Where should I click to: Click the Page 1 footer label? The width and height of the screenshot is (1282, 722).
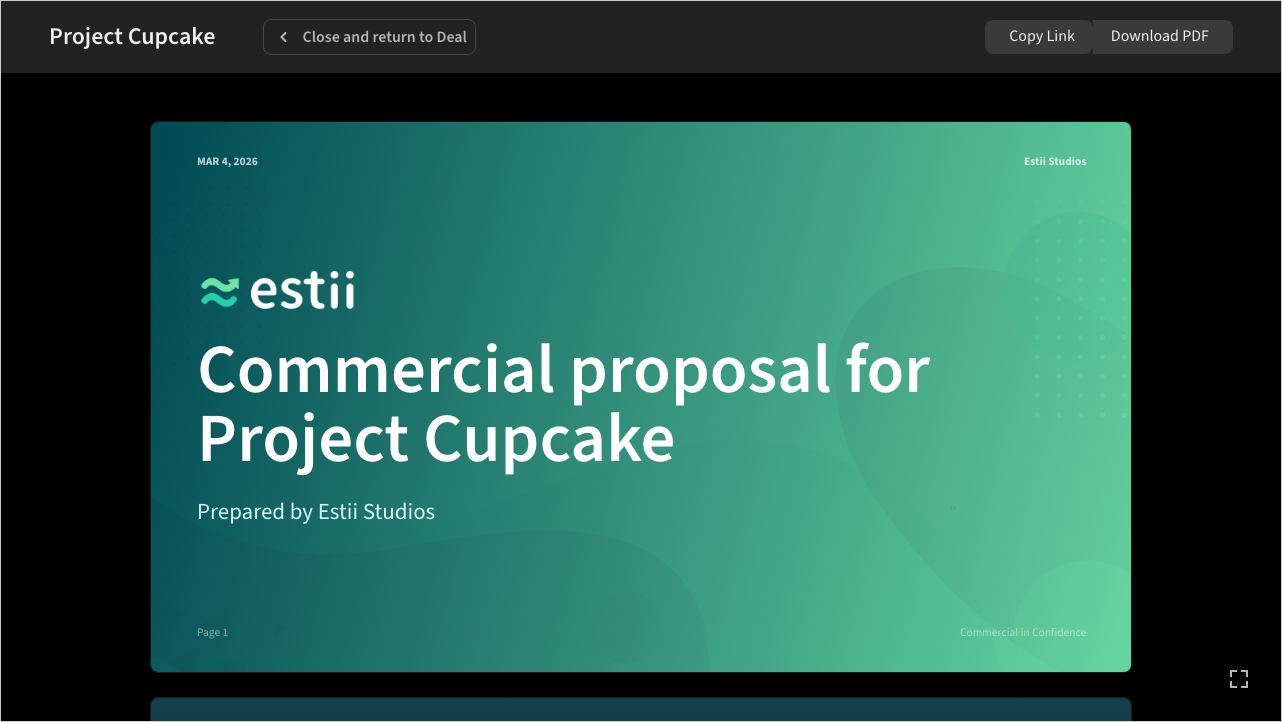tap(212, 632)
